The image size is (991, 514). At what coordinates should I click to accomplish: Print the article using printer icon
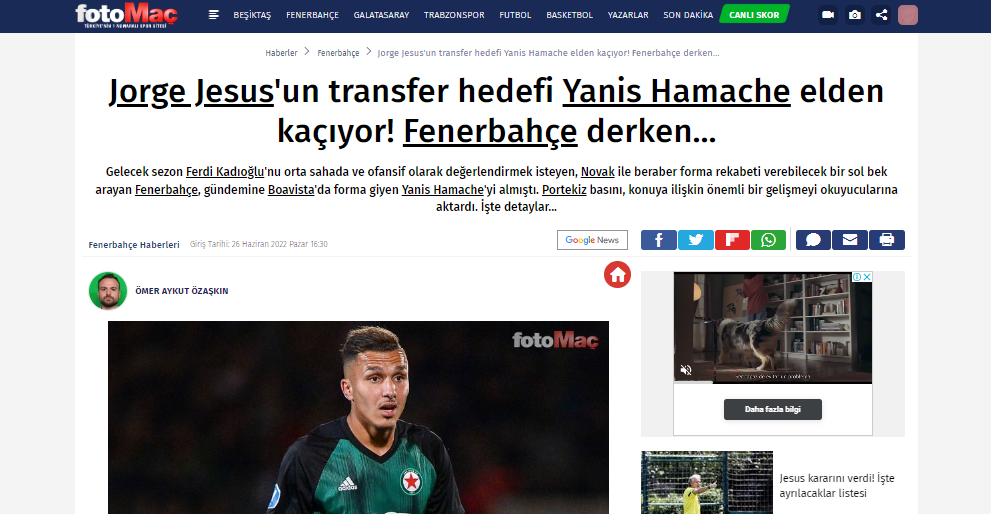click(887, 240)
